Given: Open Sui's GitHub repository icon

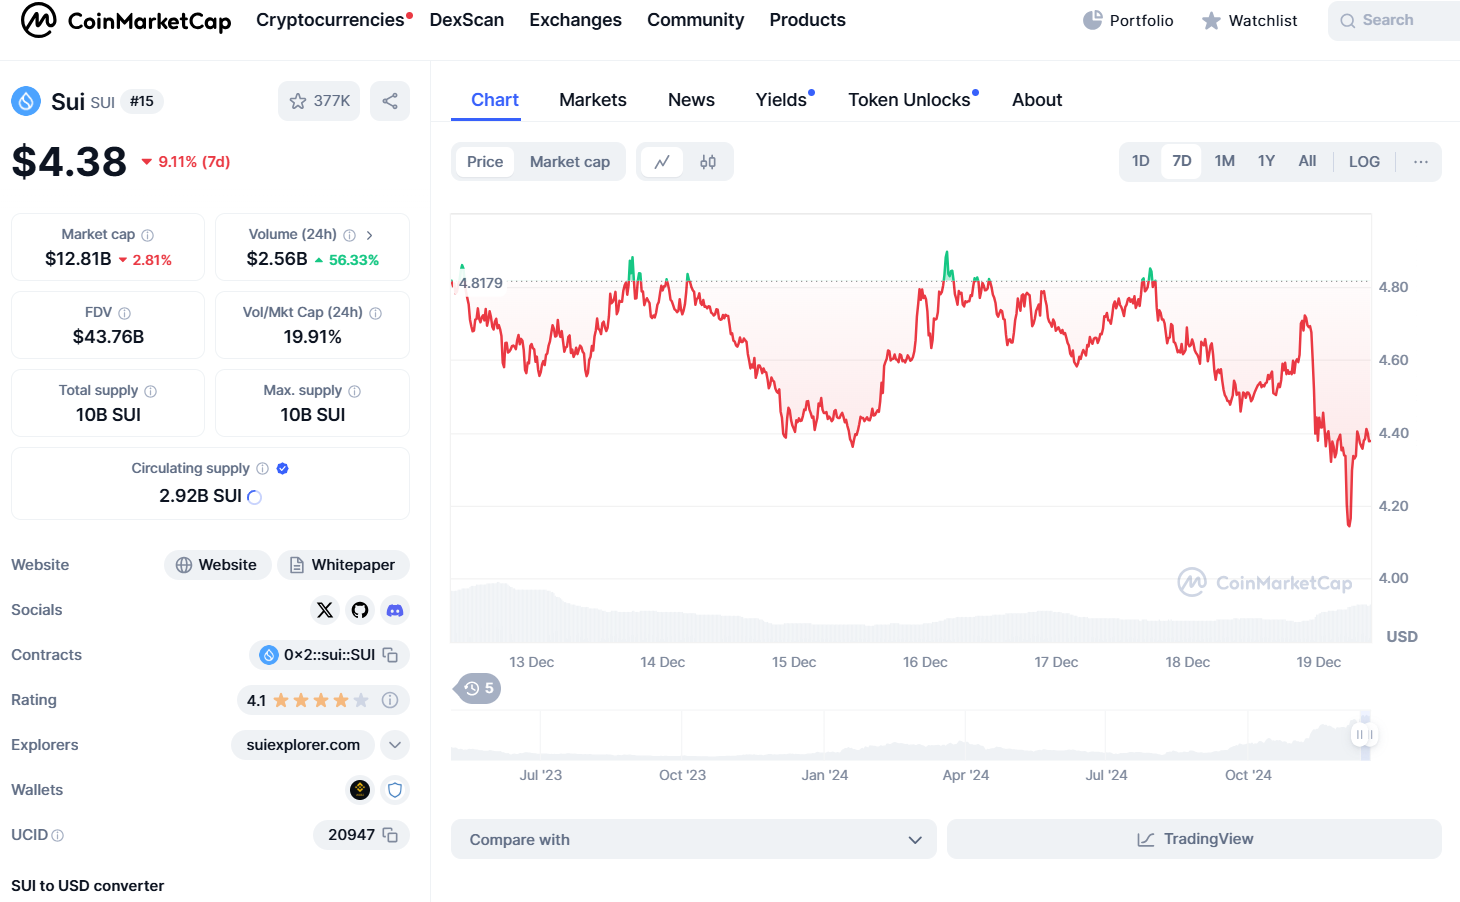Looking at the screenshot, I should pyautogui.click(x=360, y=610).
